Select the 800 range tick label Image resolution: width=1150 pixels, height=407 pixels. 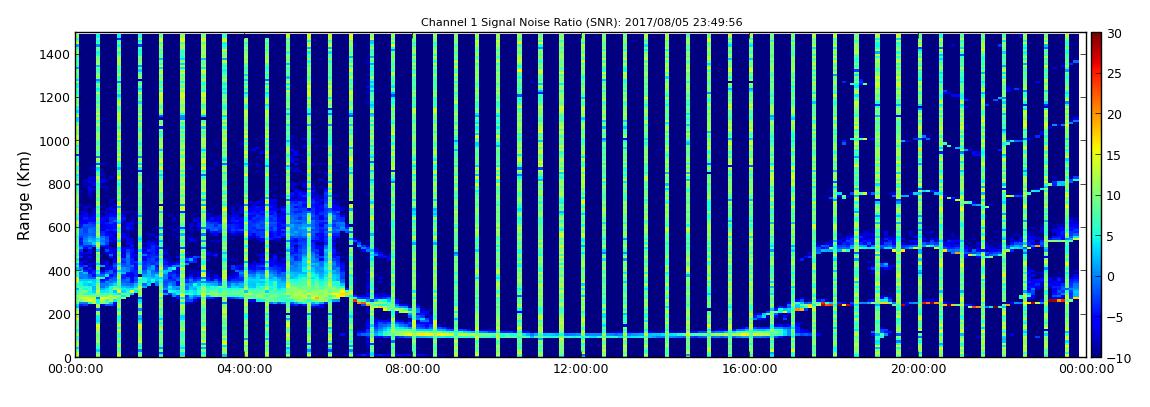click(59, 184)
